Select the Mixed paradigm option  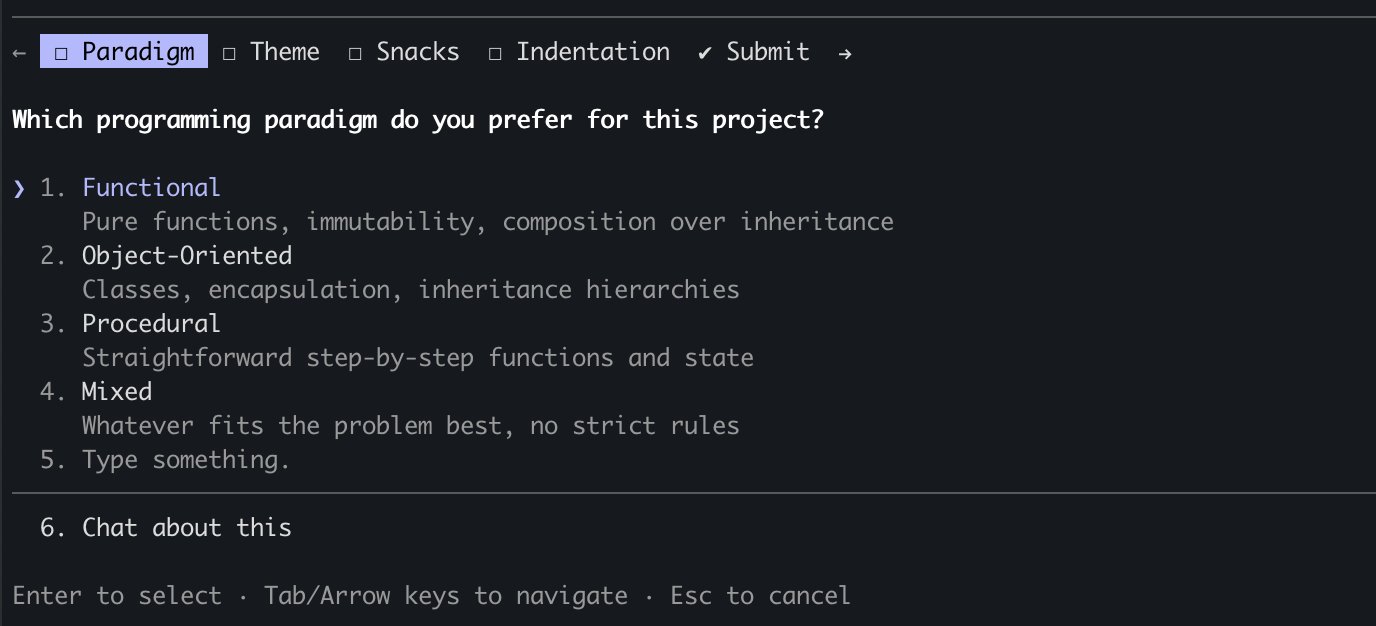pos(117,391)
